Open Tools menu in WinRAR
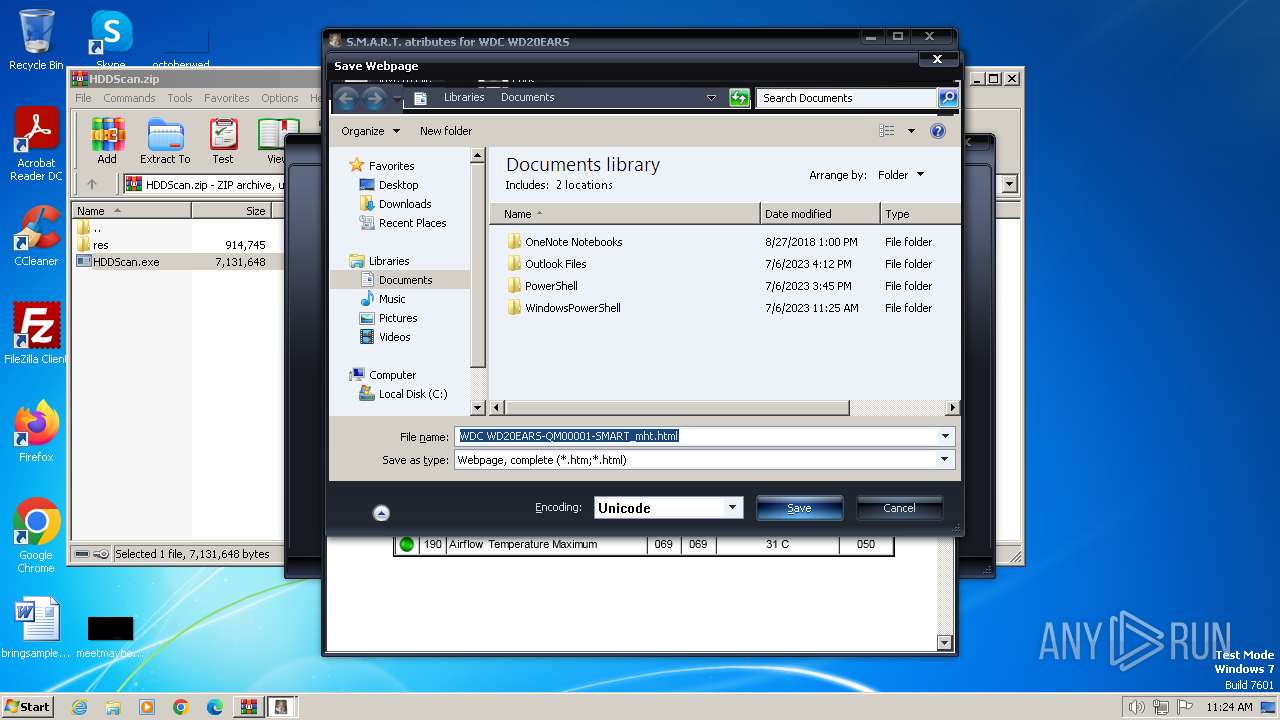The width and height of the screenshot is (1280, 720). tap(180, 98)
